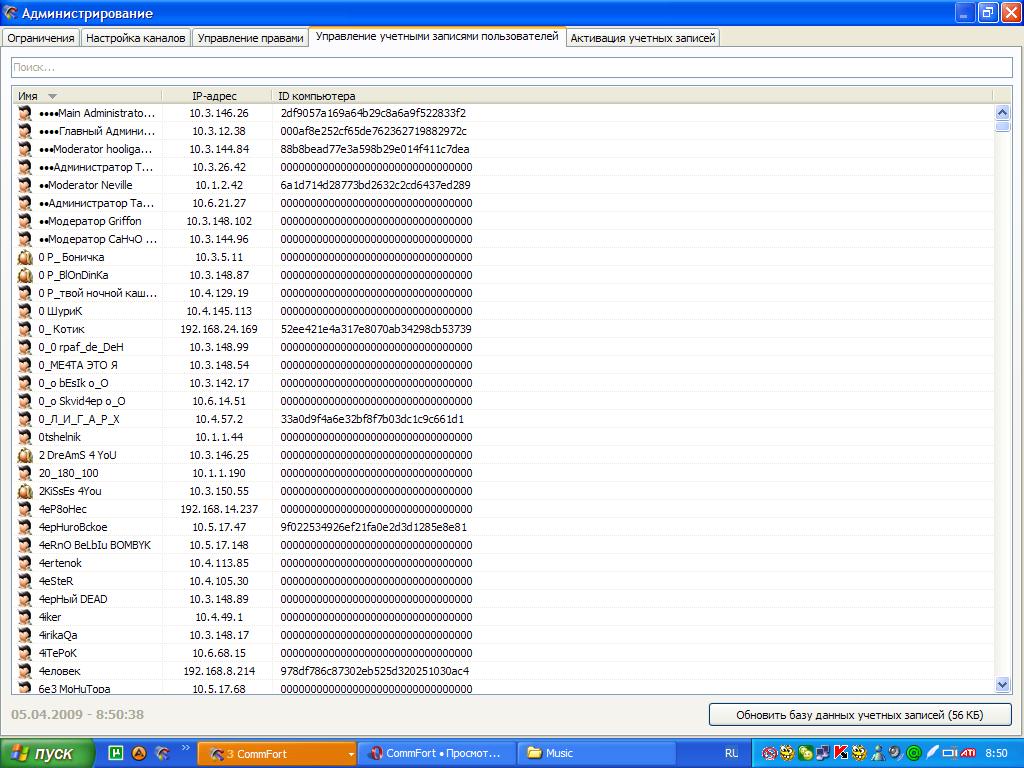The width and height of the screenshot is (1024, 768).
Task: Click avatar icon of 2 DreAmS 4 YoU
Action: pos(26,455)
